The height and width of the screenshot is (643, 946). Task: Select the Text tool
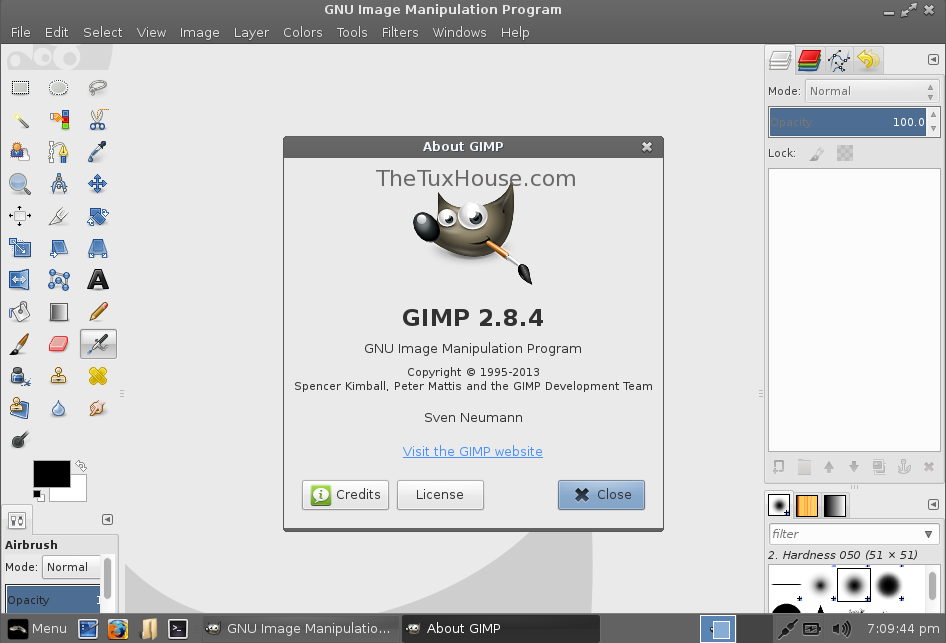97,280
